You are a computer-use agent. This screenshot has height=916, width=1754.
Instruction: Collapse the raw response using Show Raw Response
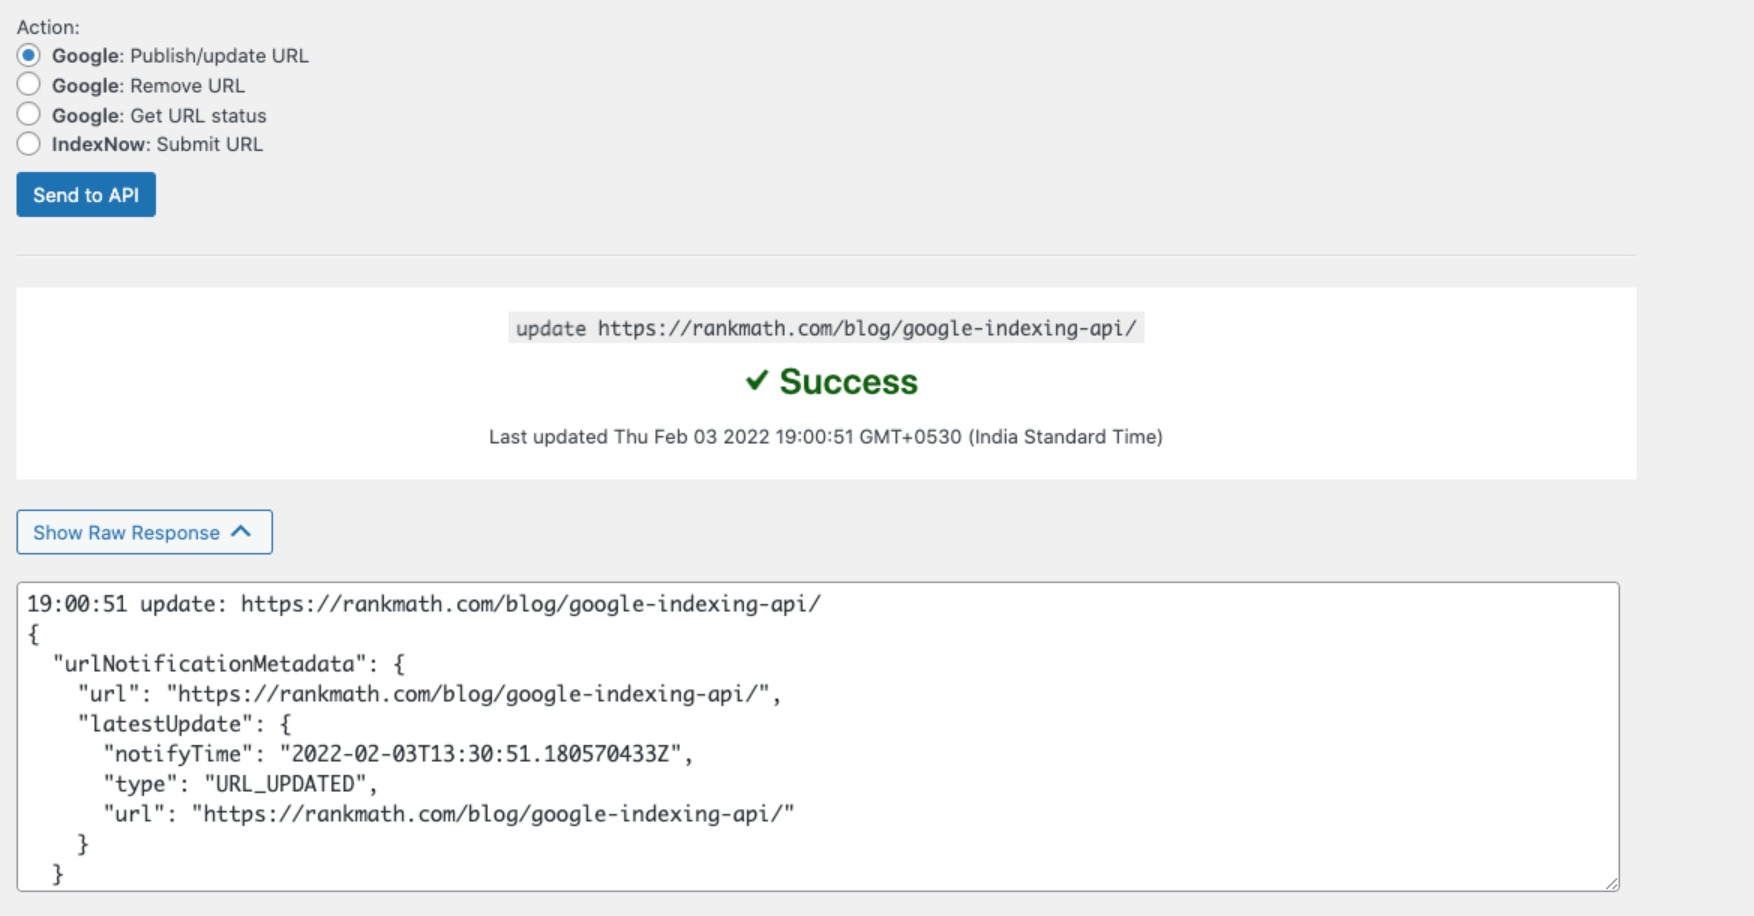143,532
